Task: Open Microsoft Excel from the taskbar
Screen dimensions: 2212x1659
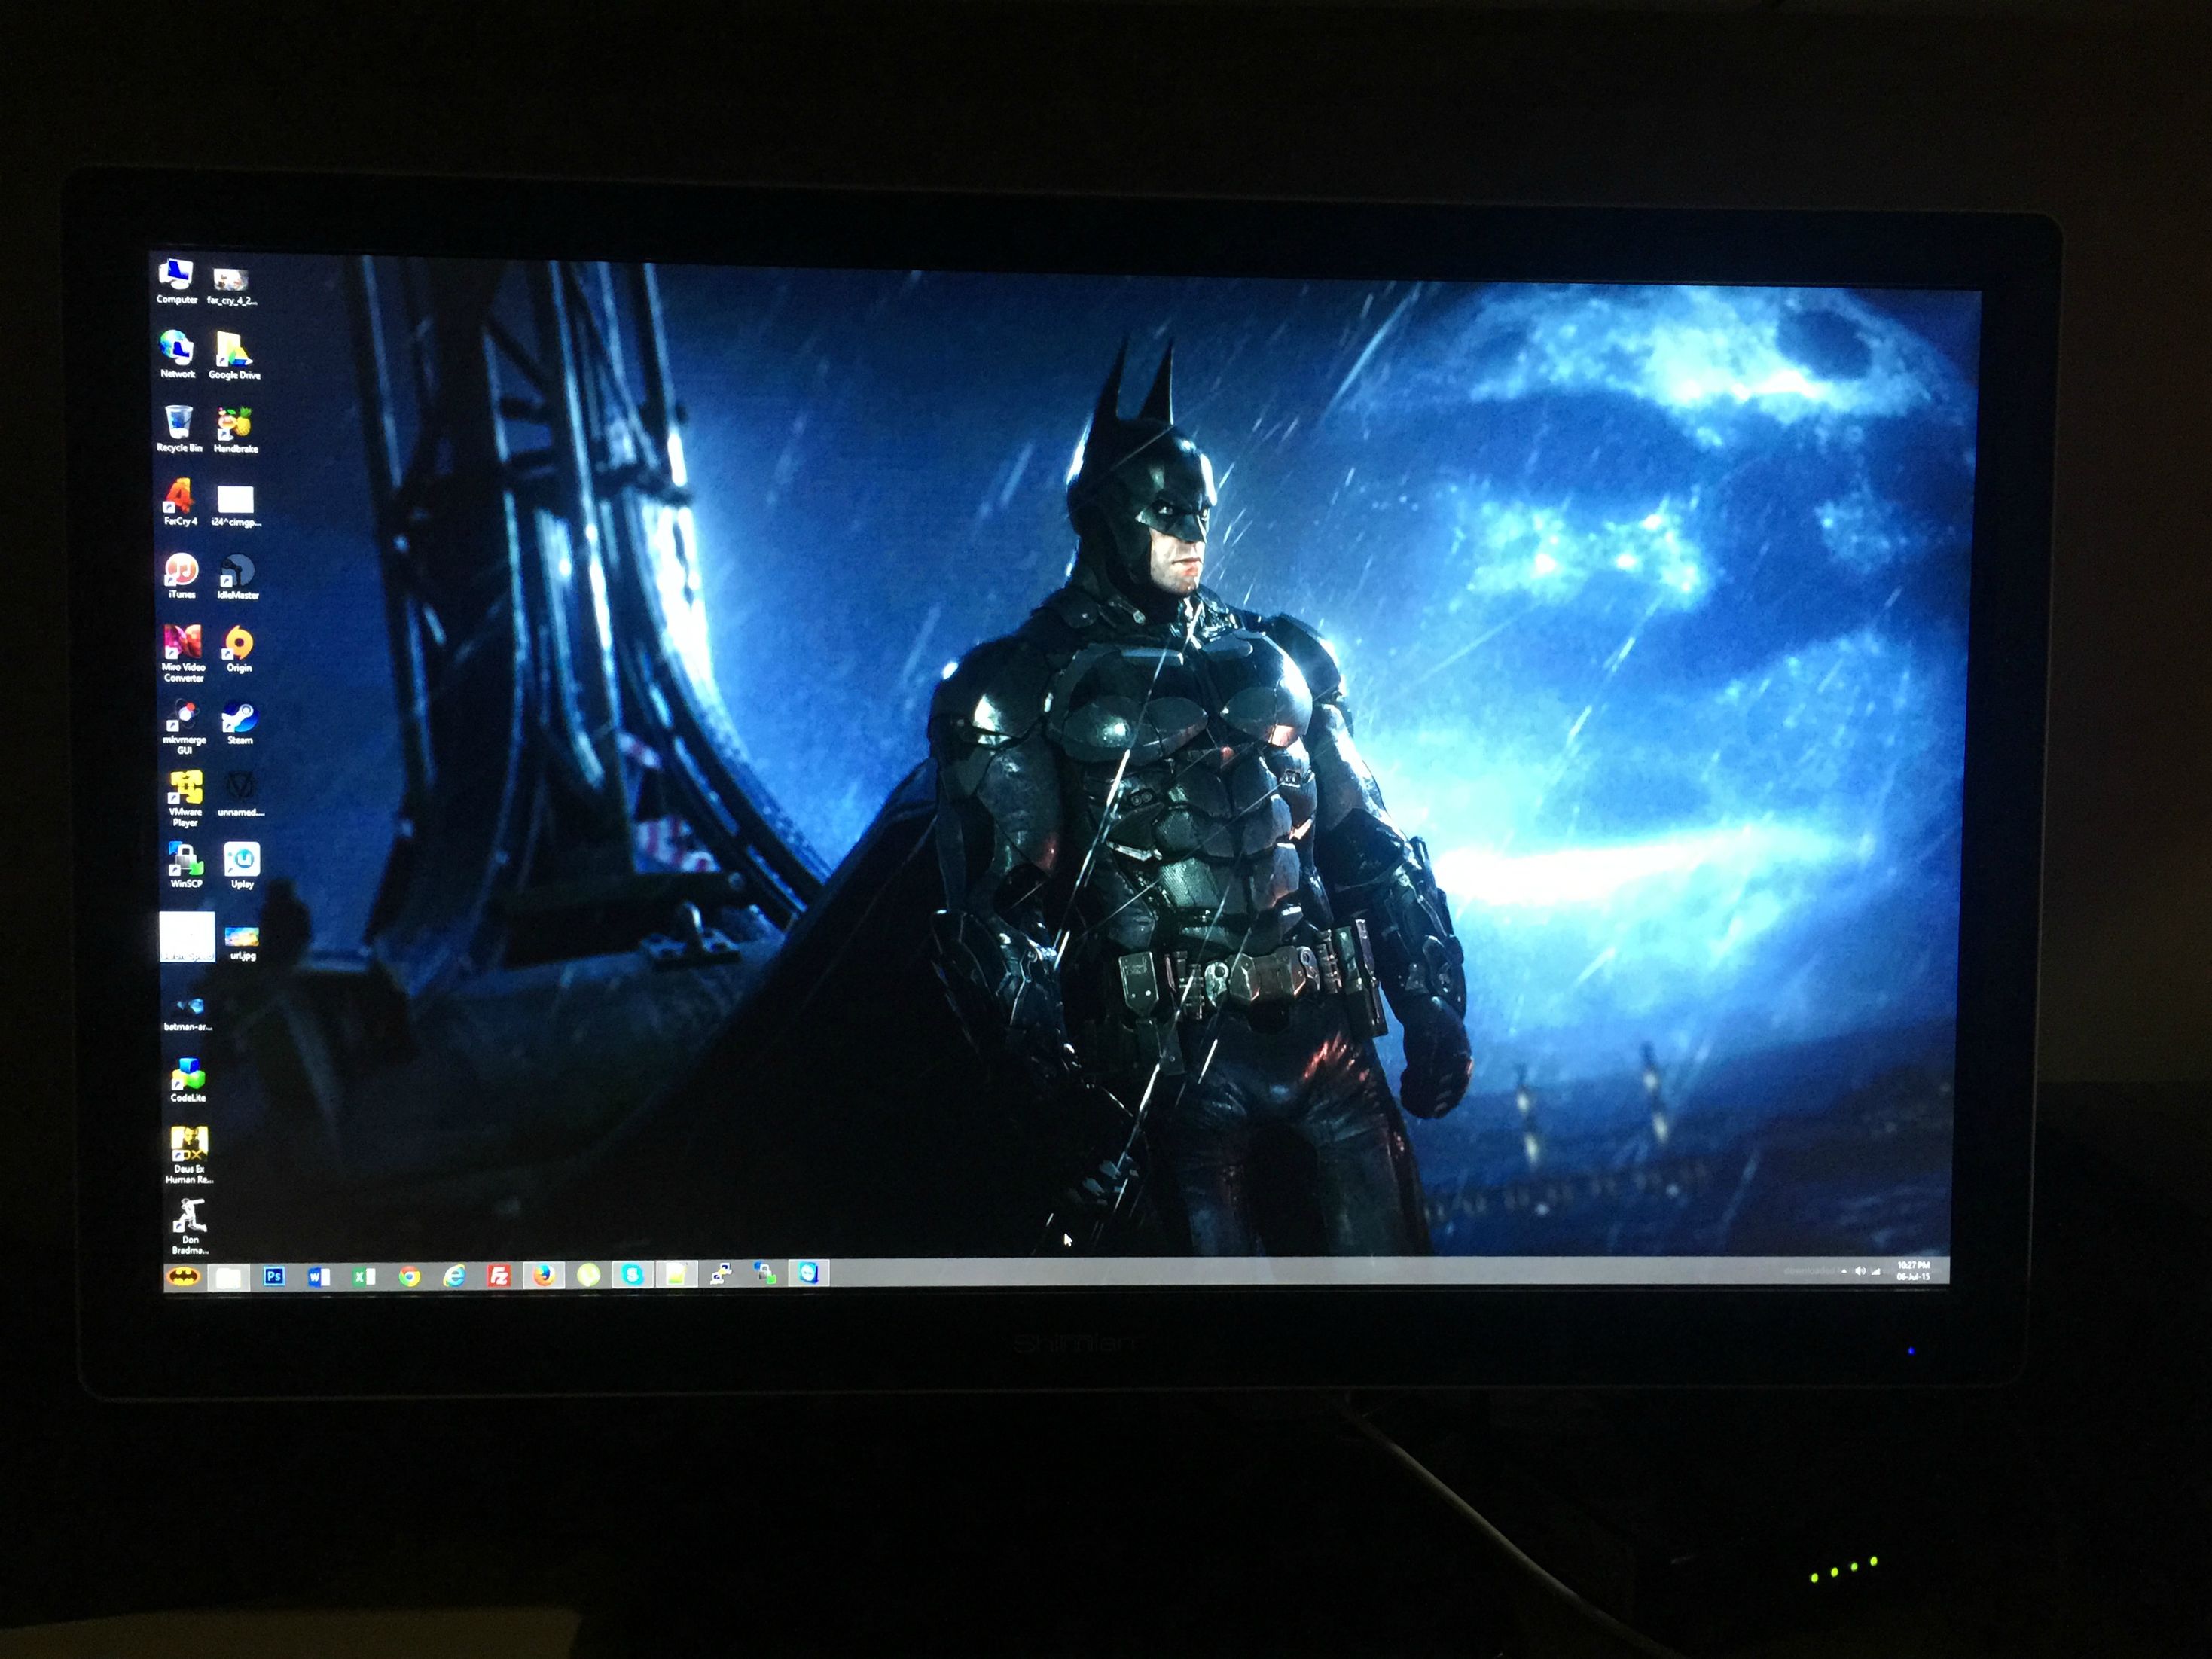Action: pos(364,1277)
